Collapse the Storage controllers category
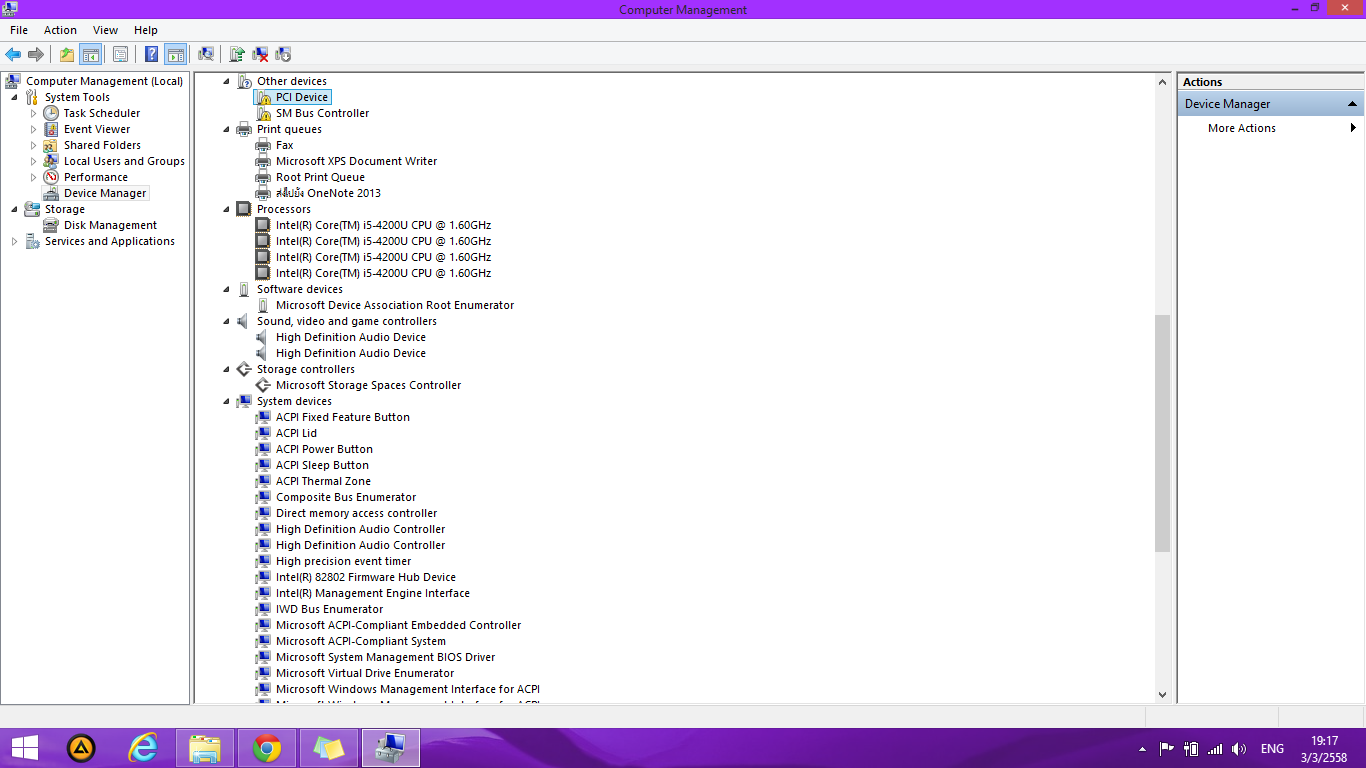The width and height of the screenshot is (1366, 768). 226,369
